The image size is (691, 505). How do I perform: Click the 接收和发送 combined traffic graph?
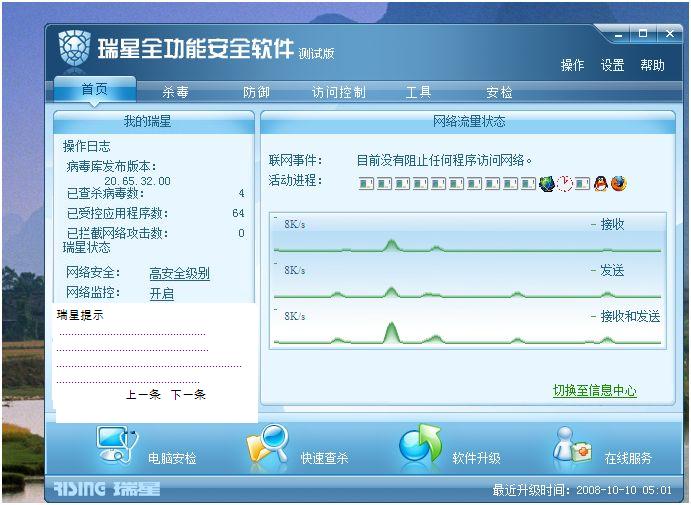pyautogui.click(x=468, y=327)
